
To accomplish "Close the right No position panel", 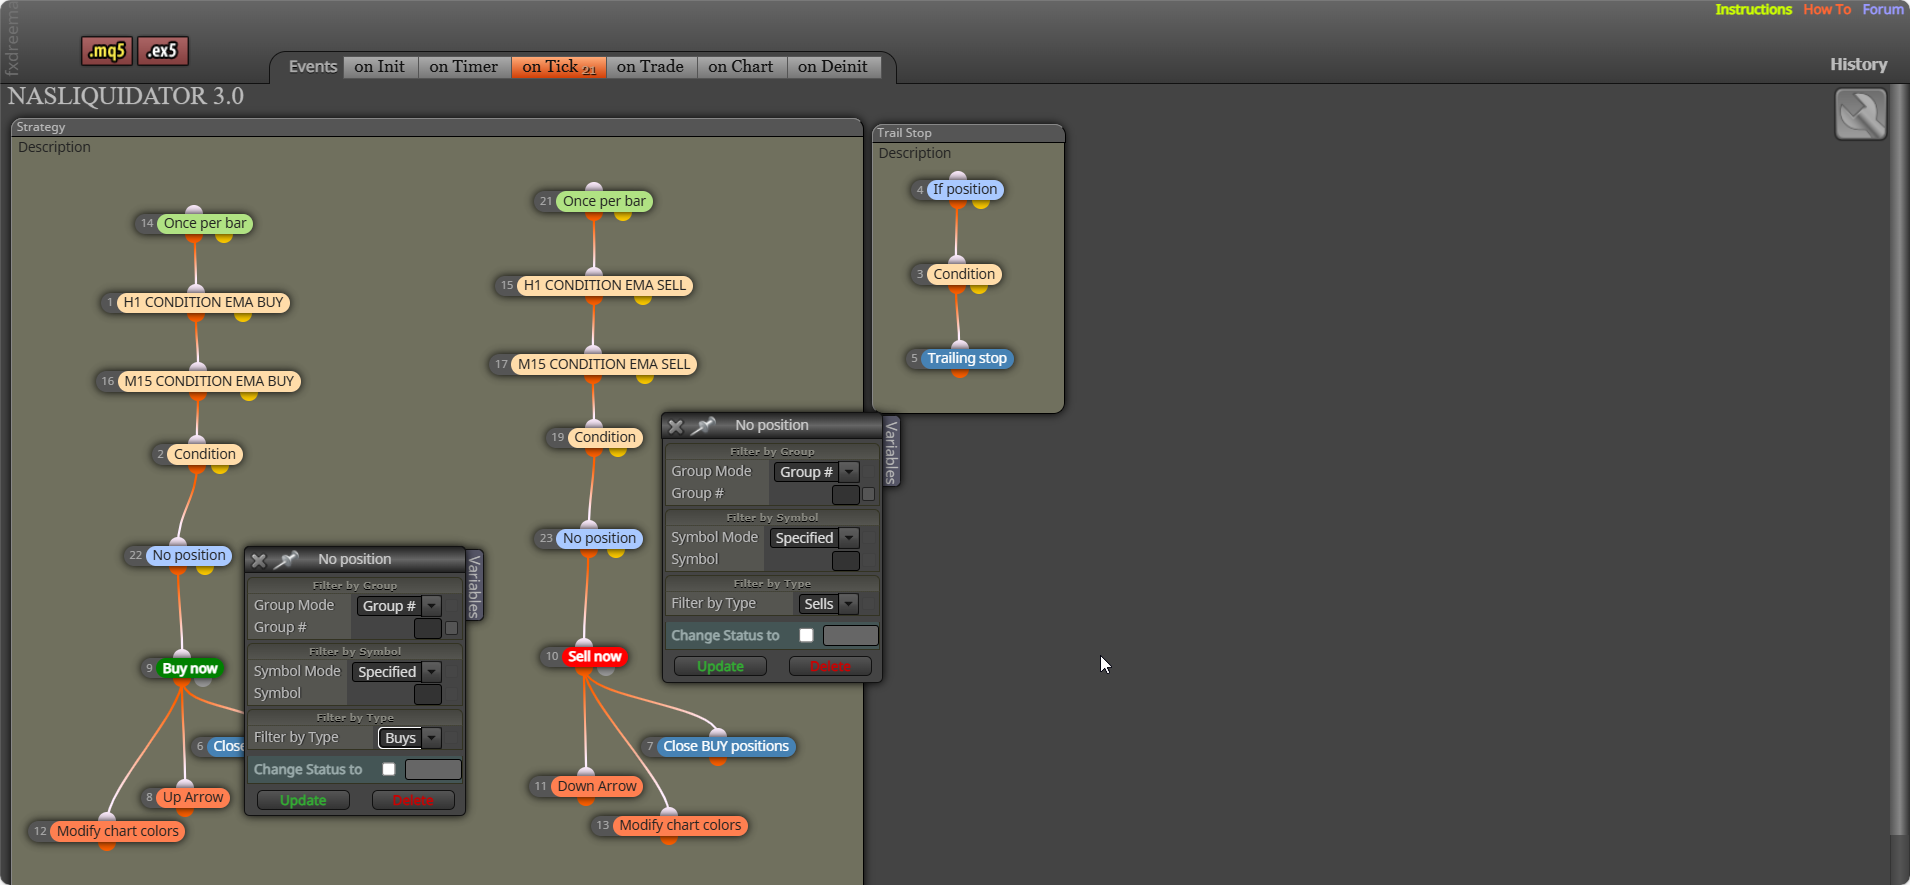I will 675,426.
